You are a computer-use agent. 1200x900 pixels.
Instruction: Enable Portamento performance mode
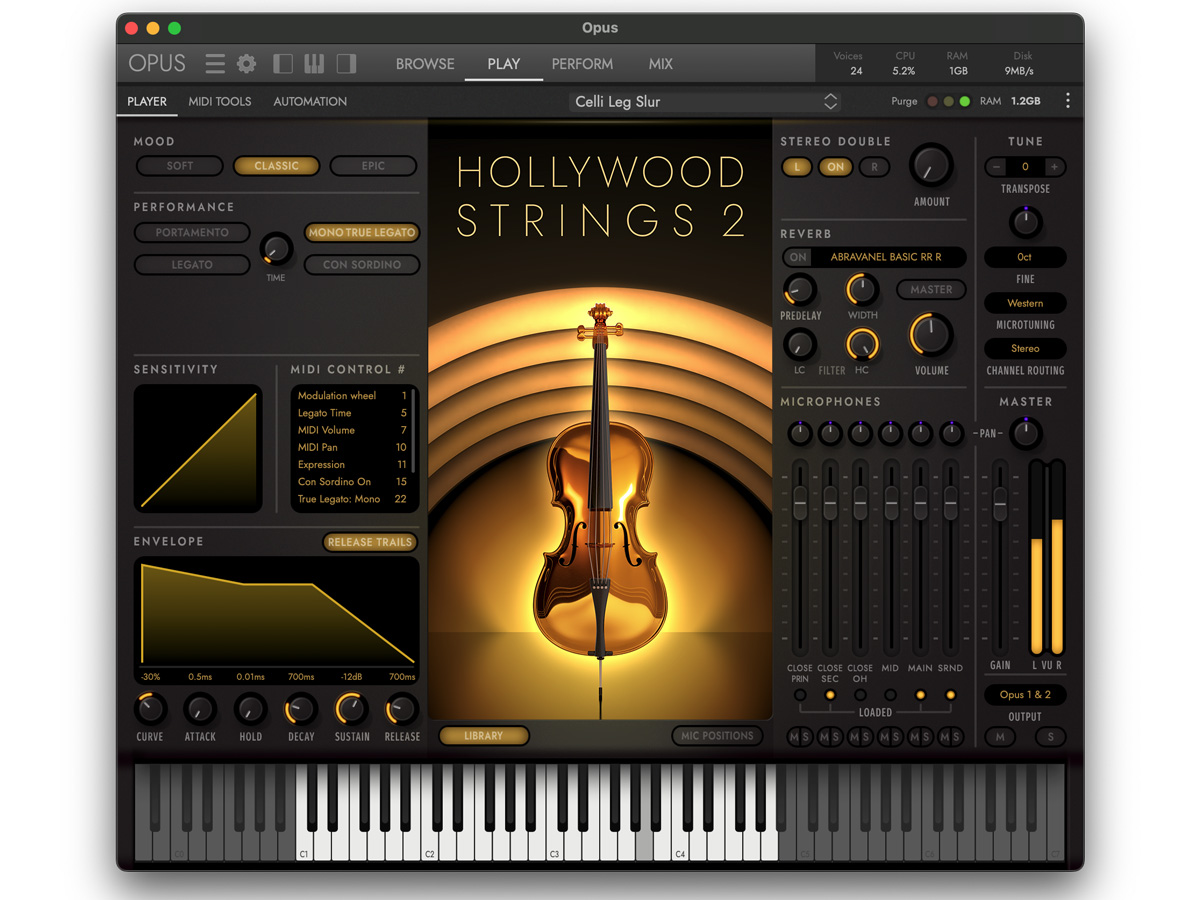click(192, 232)
